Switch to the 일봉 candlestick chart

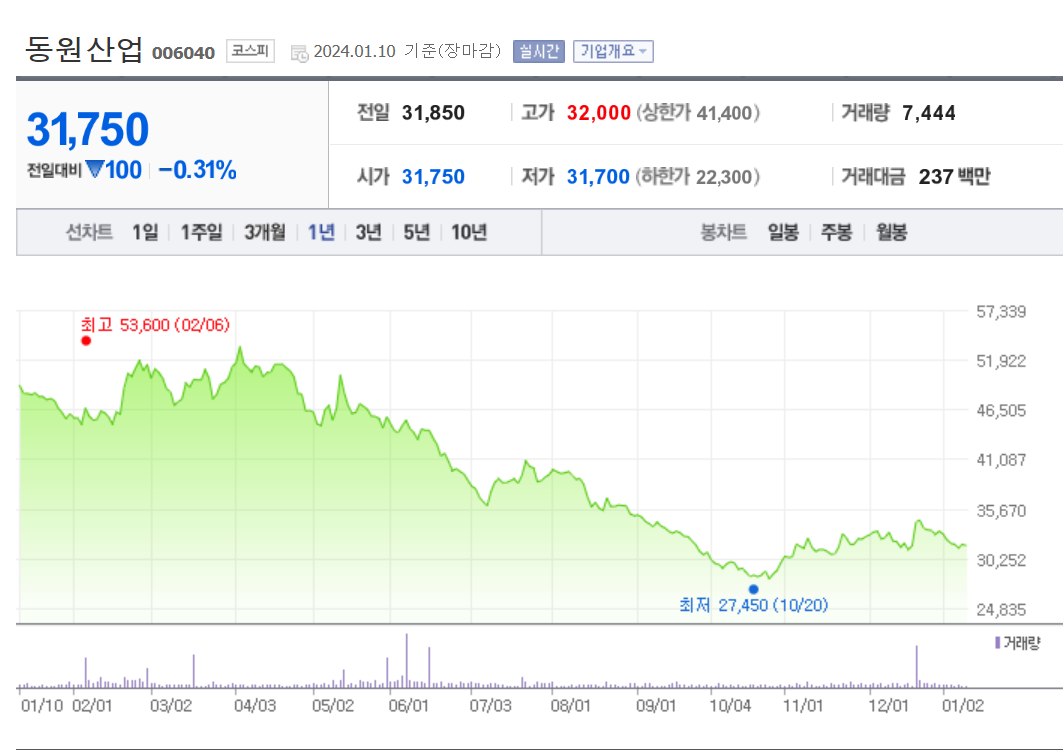[783, 233]
